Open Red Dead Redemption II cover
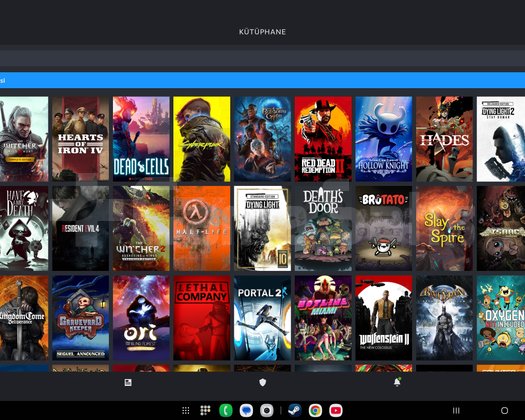Image resolution: width=525 pixels, height=420 pixels. [323, 139]
